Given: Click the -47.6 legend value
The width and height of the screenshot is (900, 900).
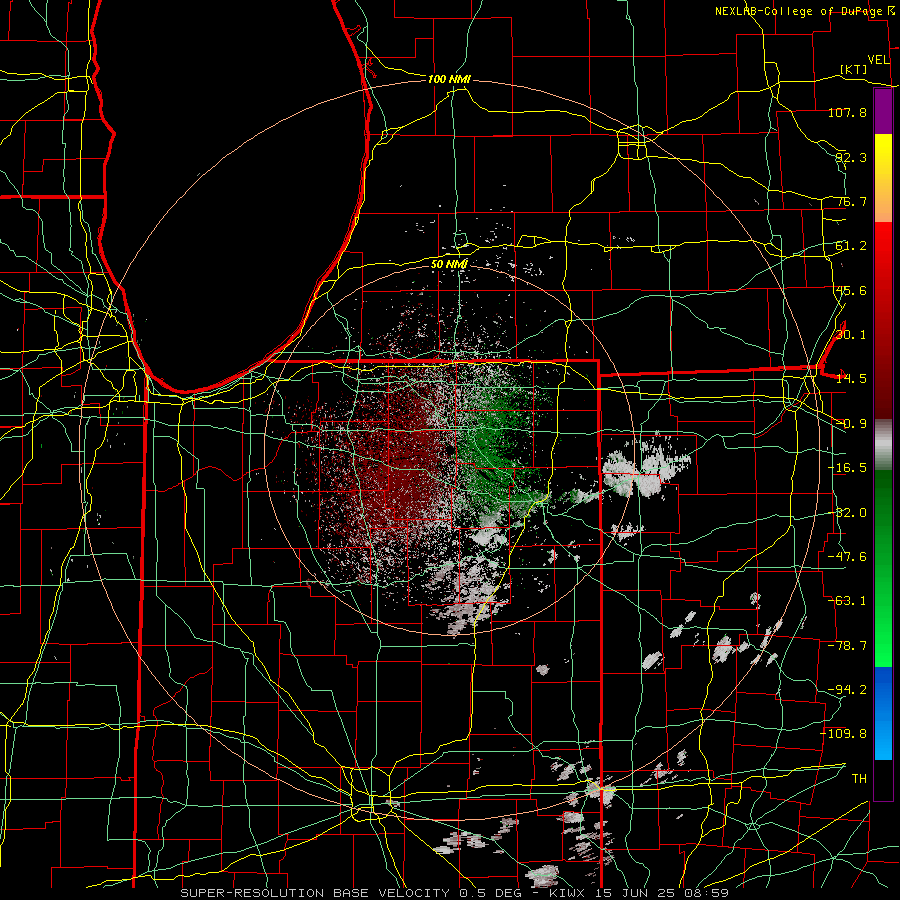Looking at the screenshot, I should pos(847,557).
